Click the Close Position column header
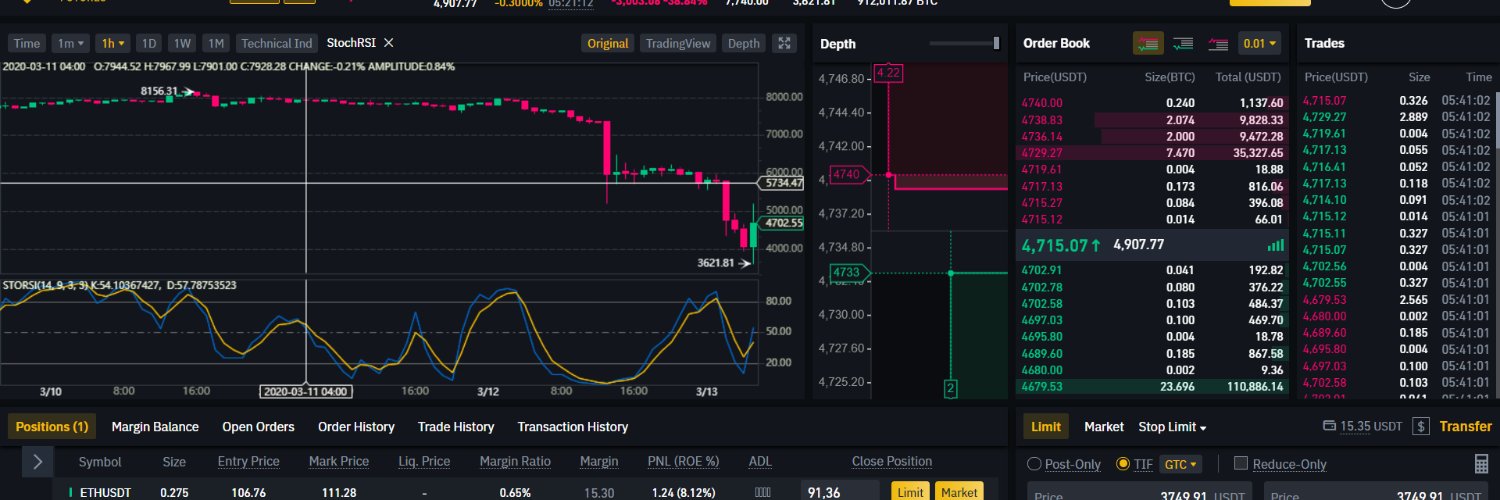1500x500 pixels. click(892, 462)
